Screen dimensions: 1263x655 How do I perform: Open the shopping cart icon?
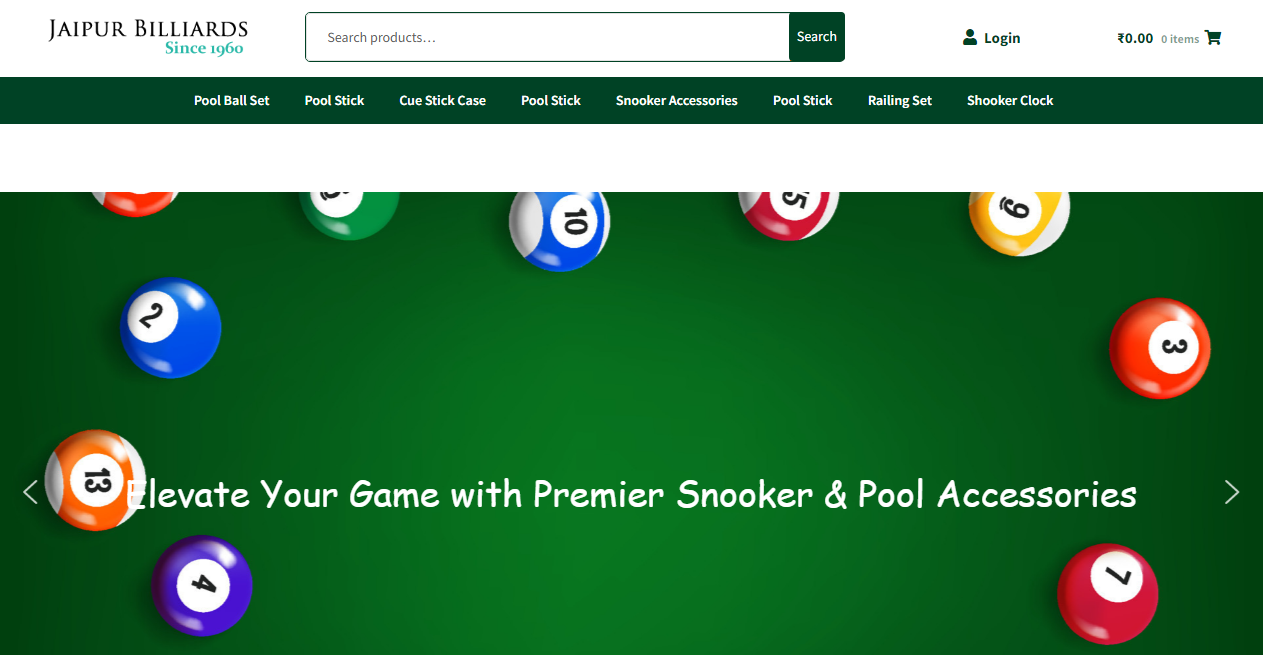(x=1213, y=38)
